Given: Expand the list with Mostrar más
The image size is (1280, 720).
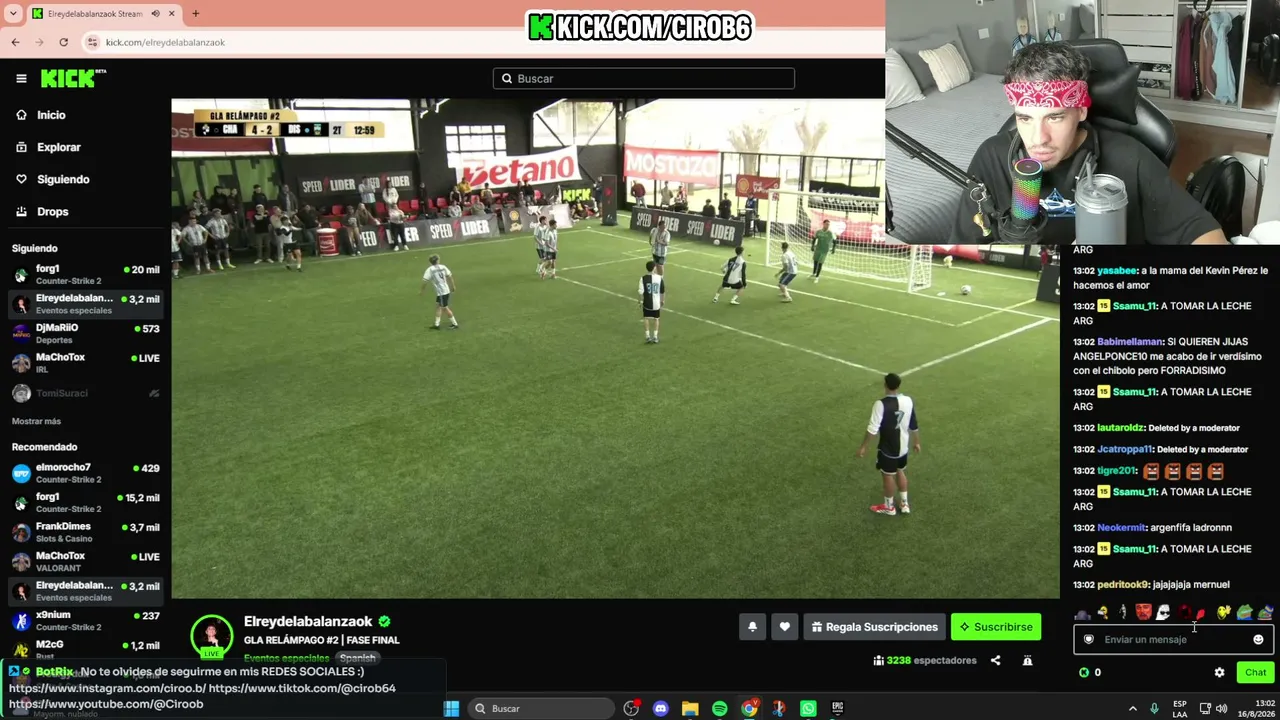Looking at the screenshot, I should coord(36,421).
